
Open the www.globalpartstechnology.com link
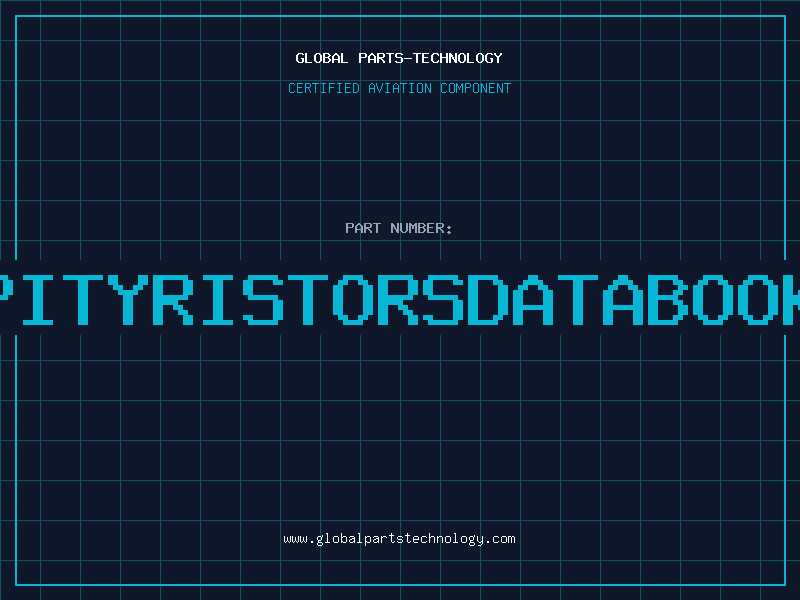[399, 538]
